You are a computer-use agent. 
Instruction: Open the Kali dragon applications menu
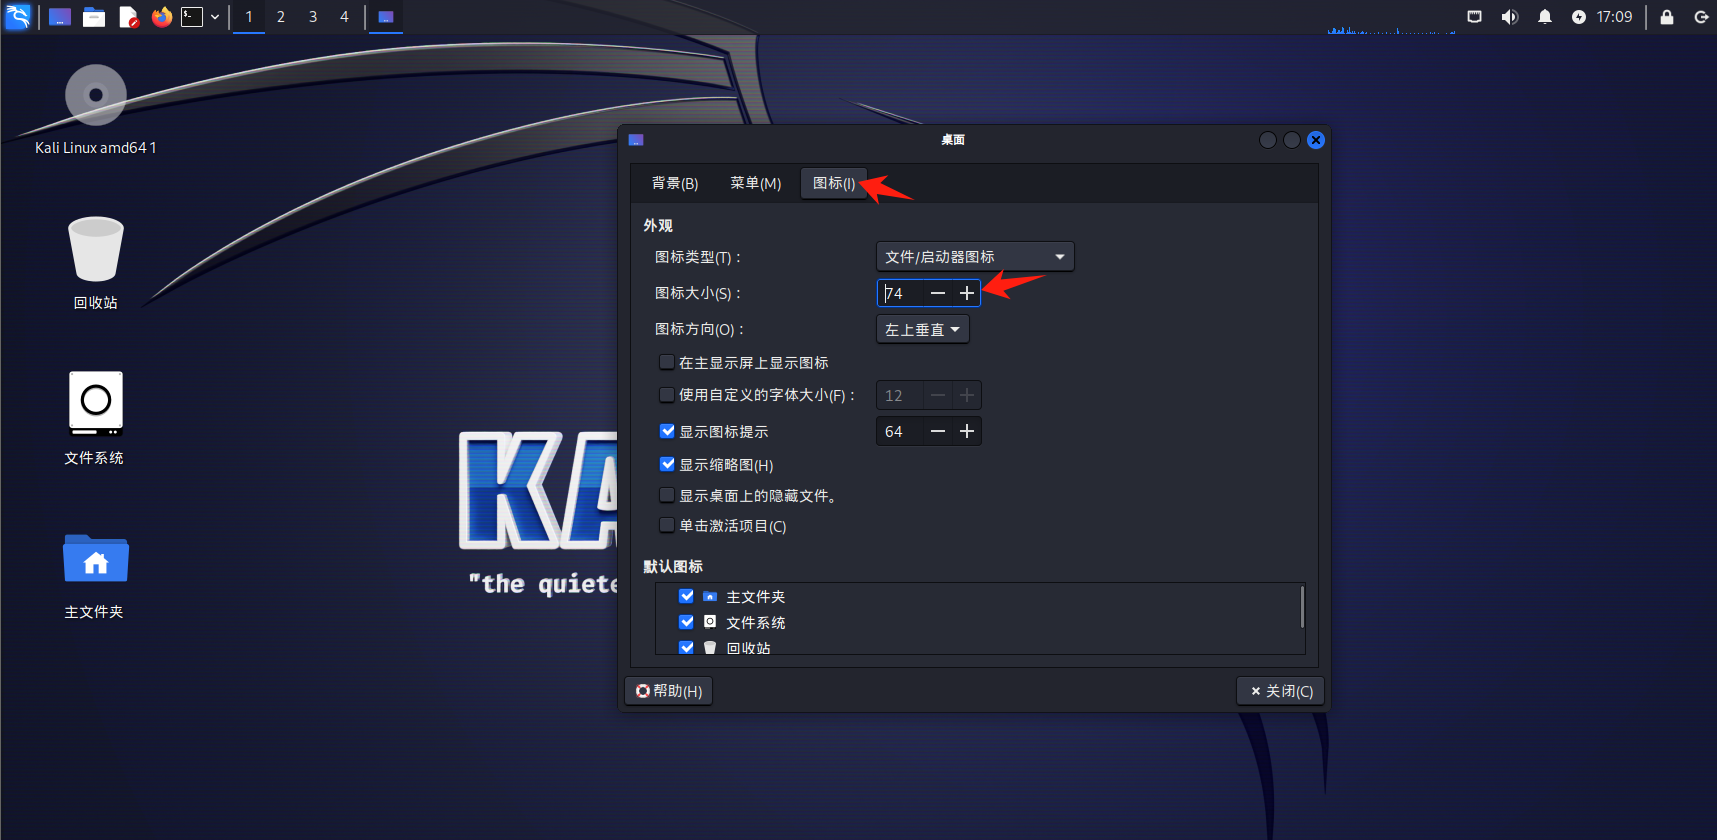coord(18,16)
